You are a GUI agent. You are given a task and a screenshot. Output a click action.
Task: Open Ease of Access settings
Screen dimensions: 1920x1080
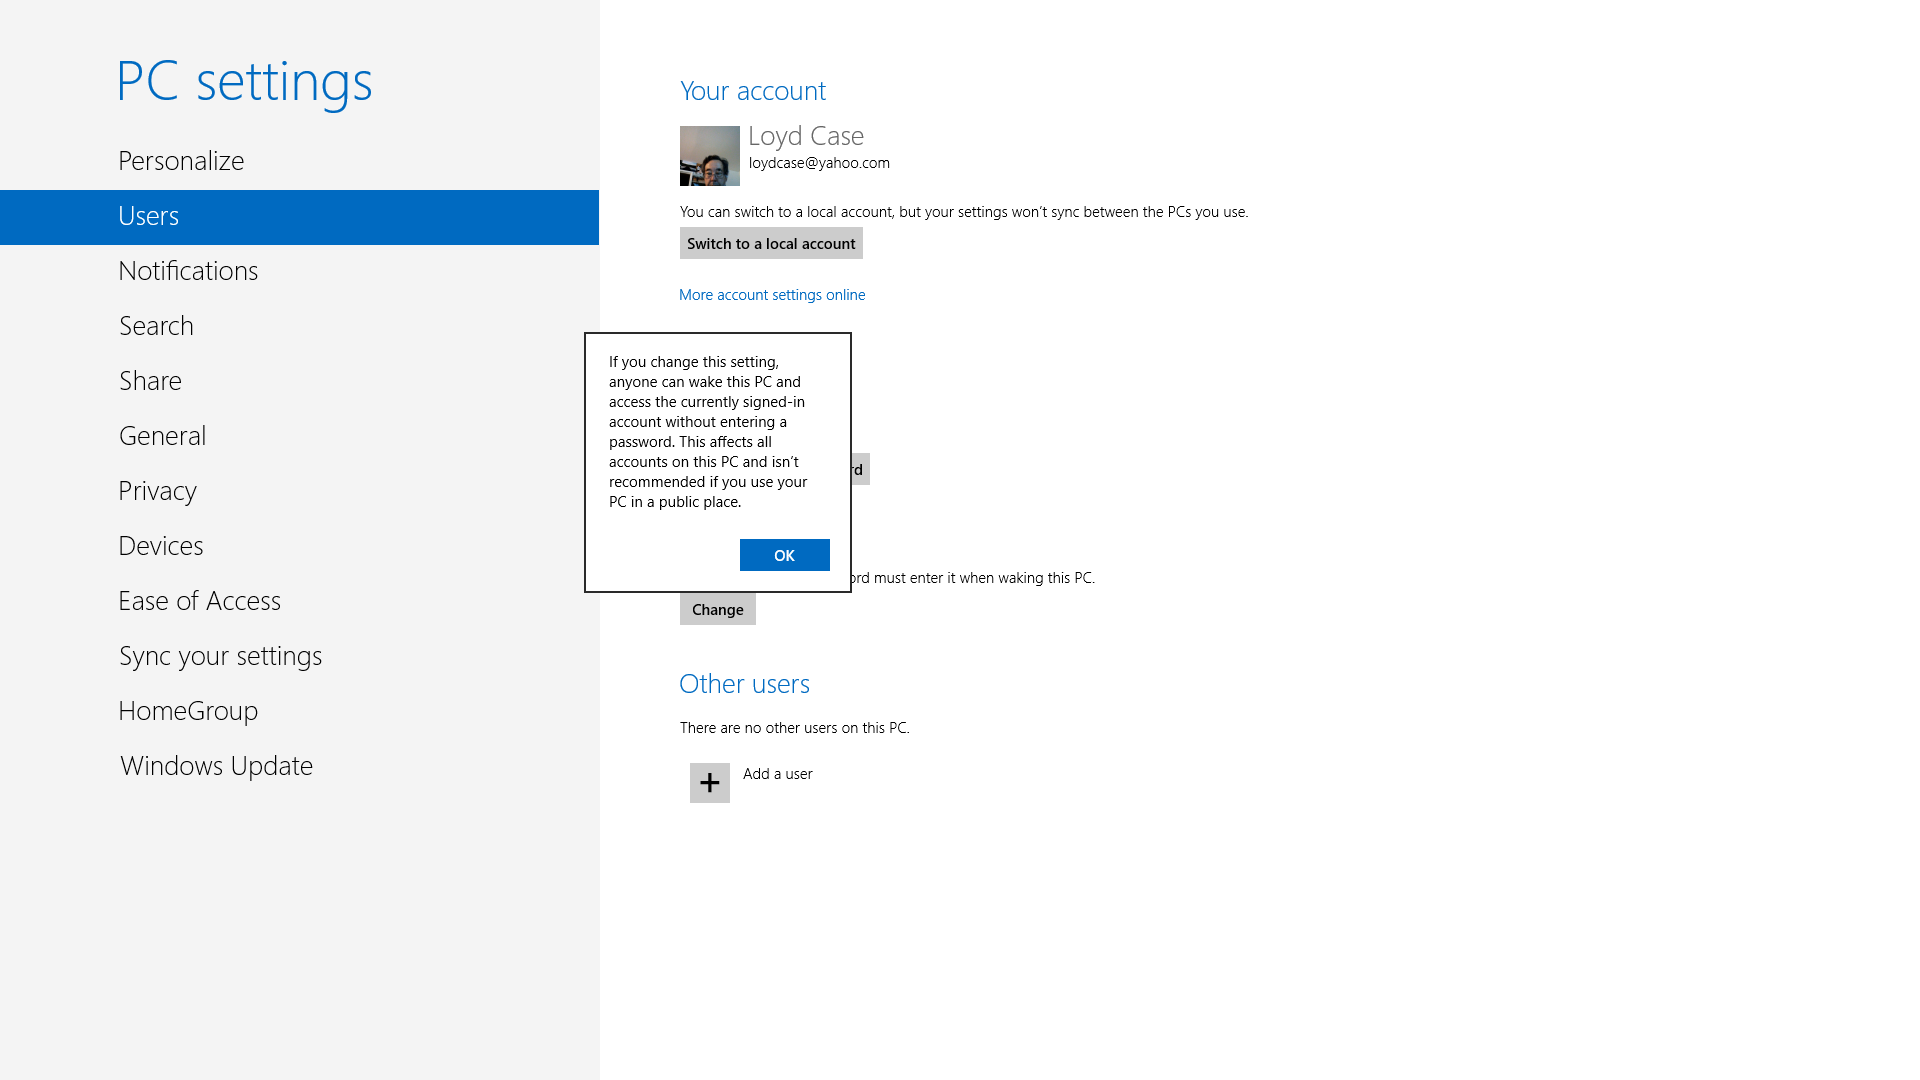(199, 601)
